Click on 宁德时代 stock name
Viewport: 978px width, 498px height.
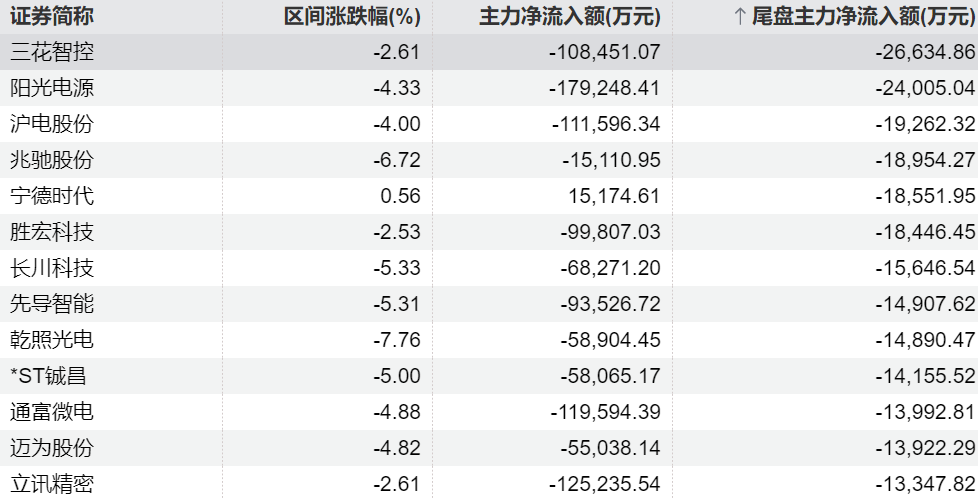[x=52, y=196]
